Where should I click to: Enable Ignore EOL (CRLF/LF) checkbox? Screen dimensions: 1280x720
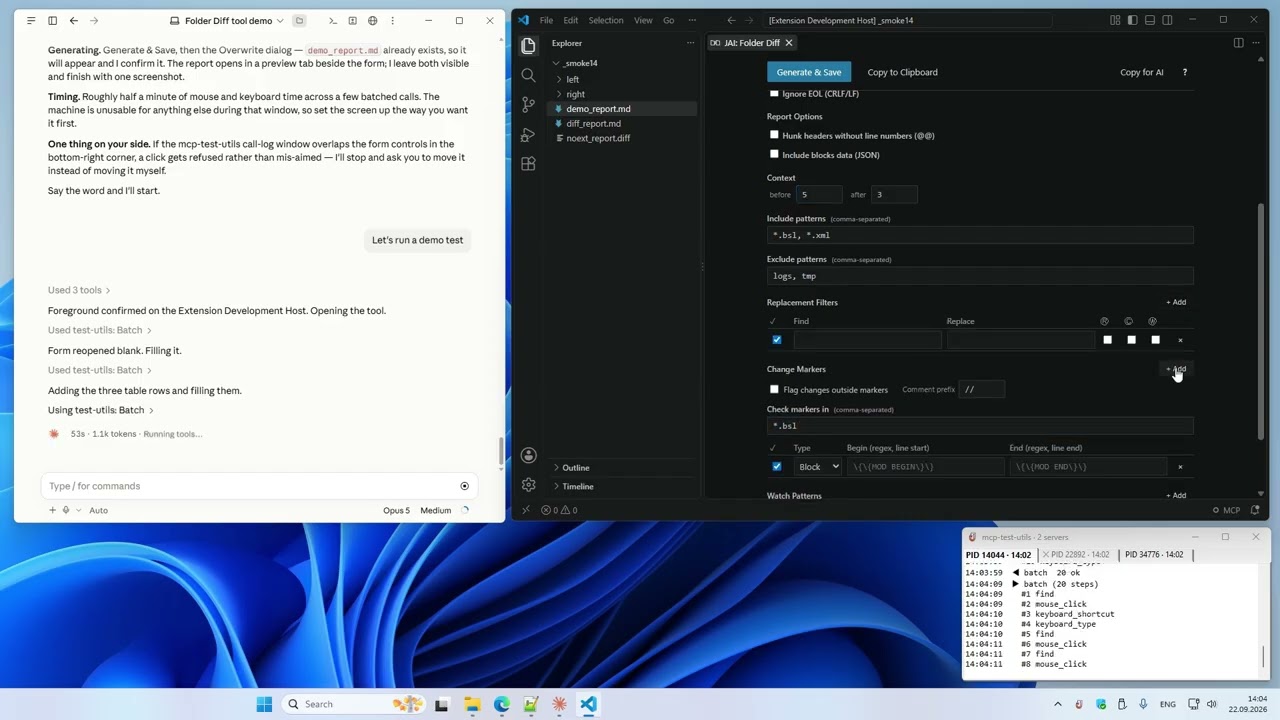[x=774, y=93]
